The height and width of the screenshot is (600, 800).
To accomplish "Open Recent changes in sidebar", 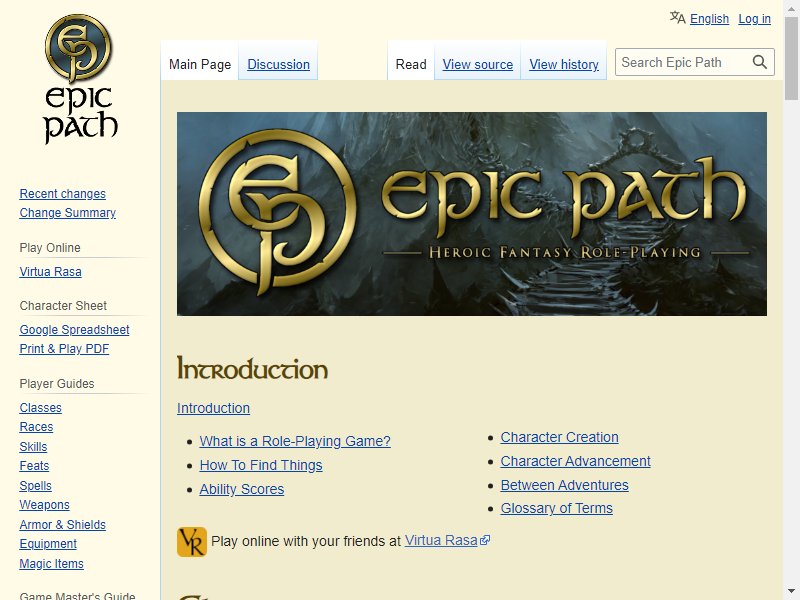I will pyautogui.click(x=63, y=194).
